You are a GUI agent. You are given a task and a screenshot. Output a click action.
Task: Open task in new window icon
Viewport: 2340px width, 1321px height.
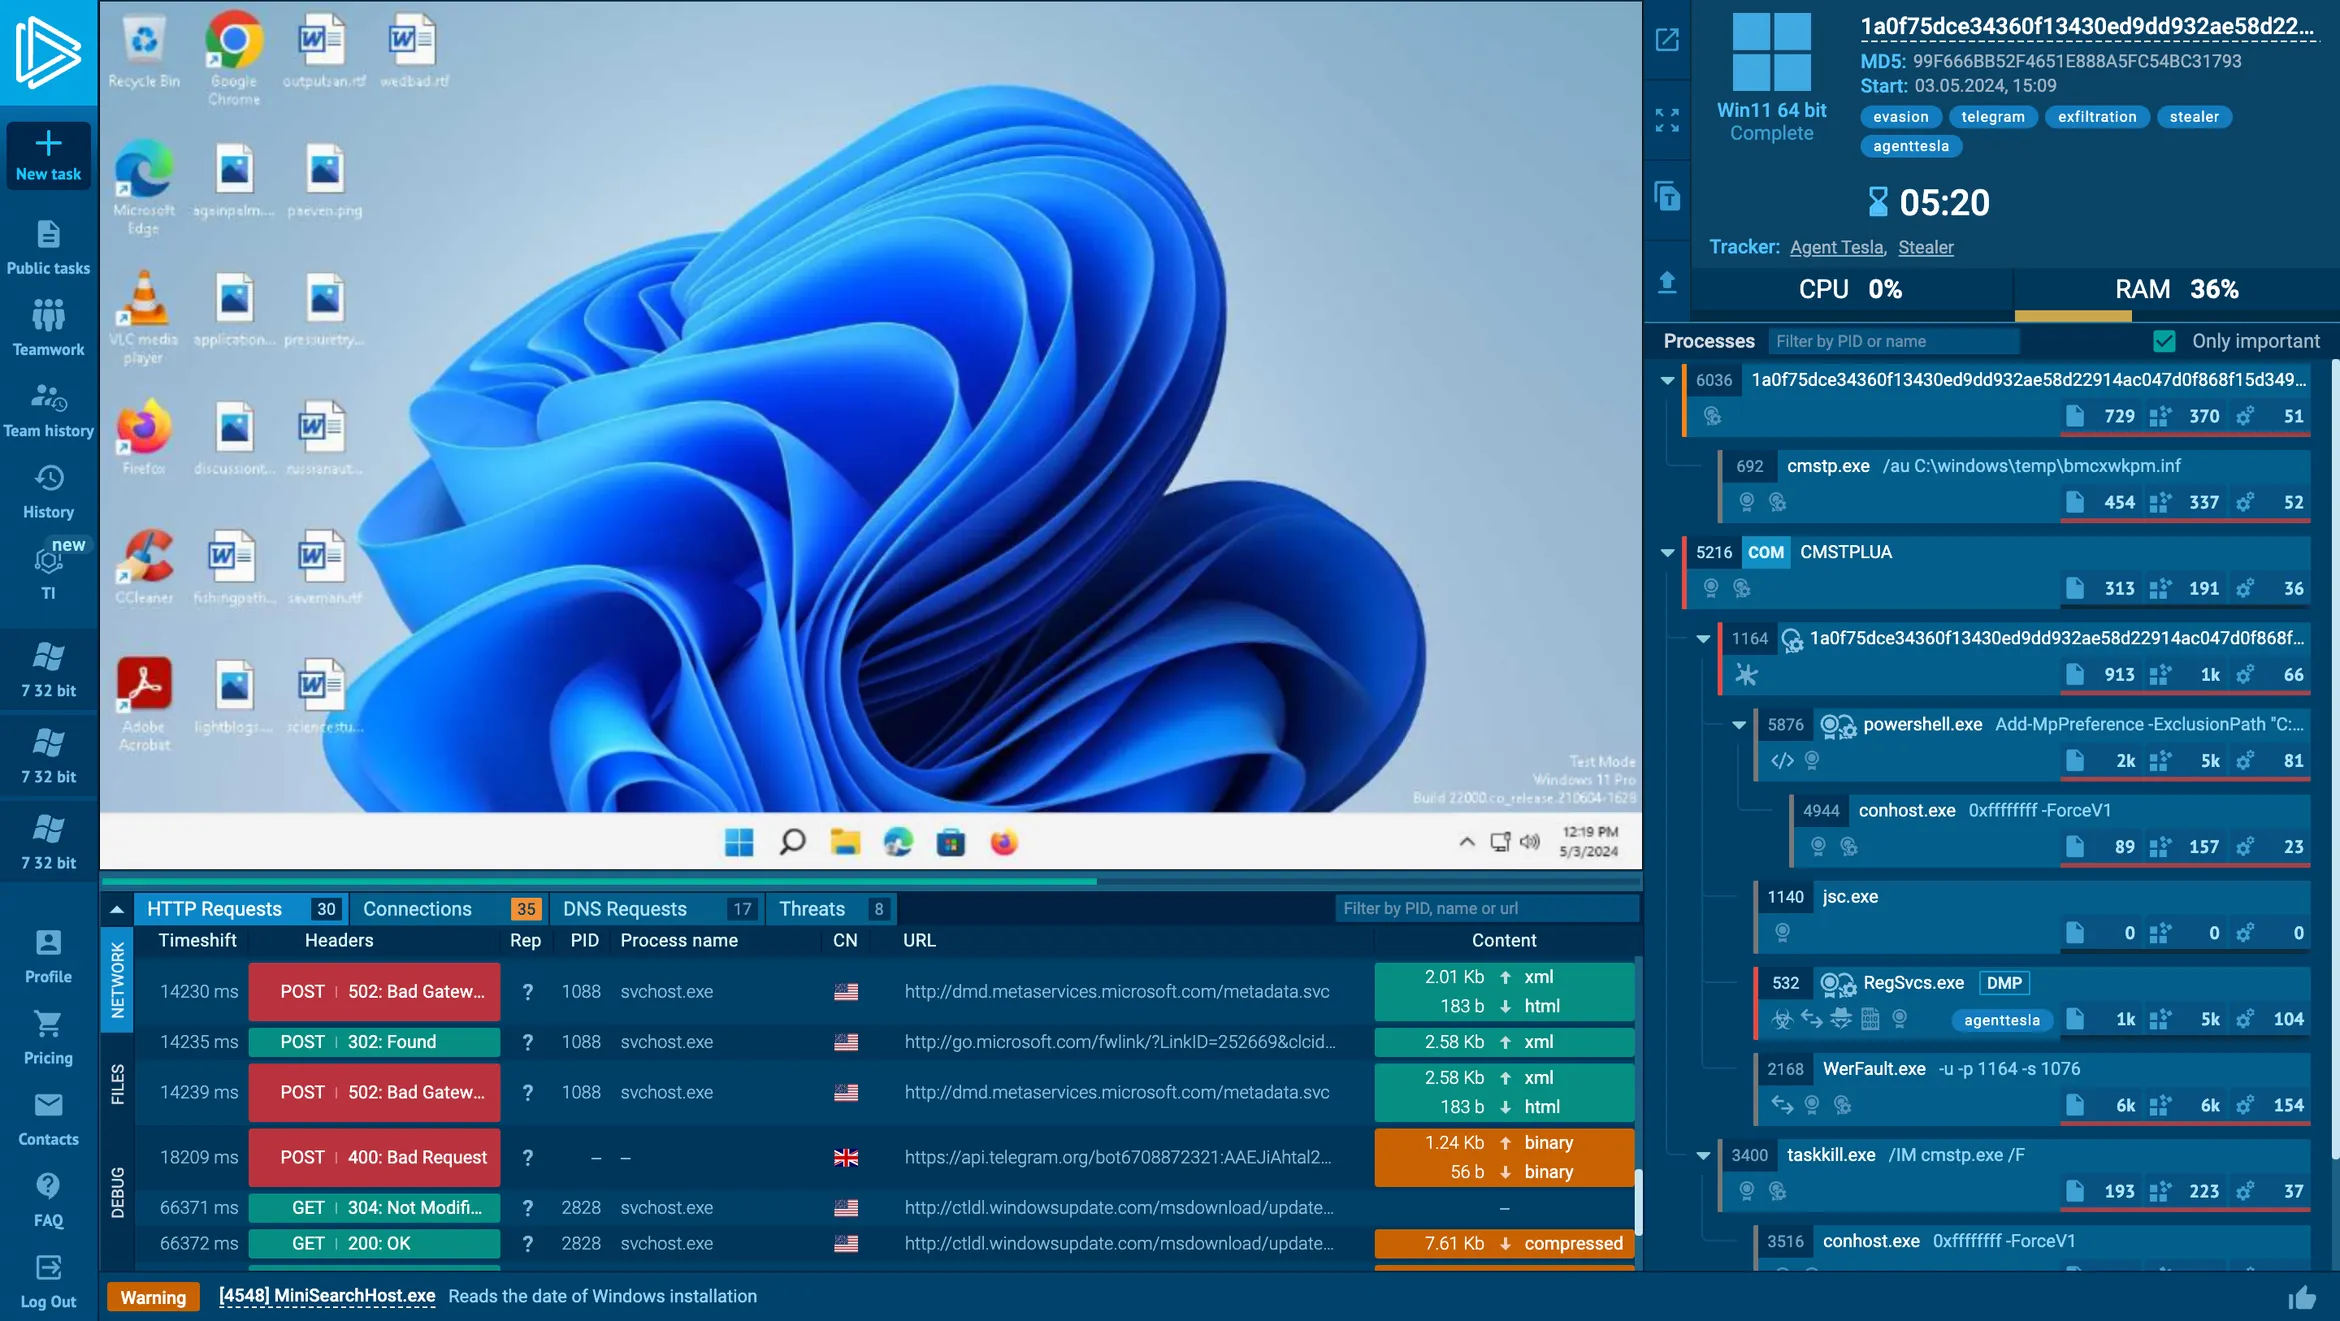1666,40
